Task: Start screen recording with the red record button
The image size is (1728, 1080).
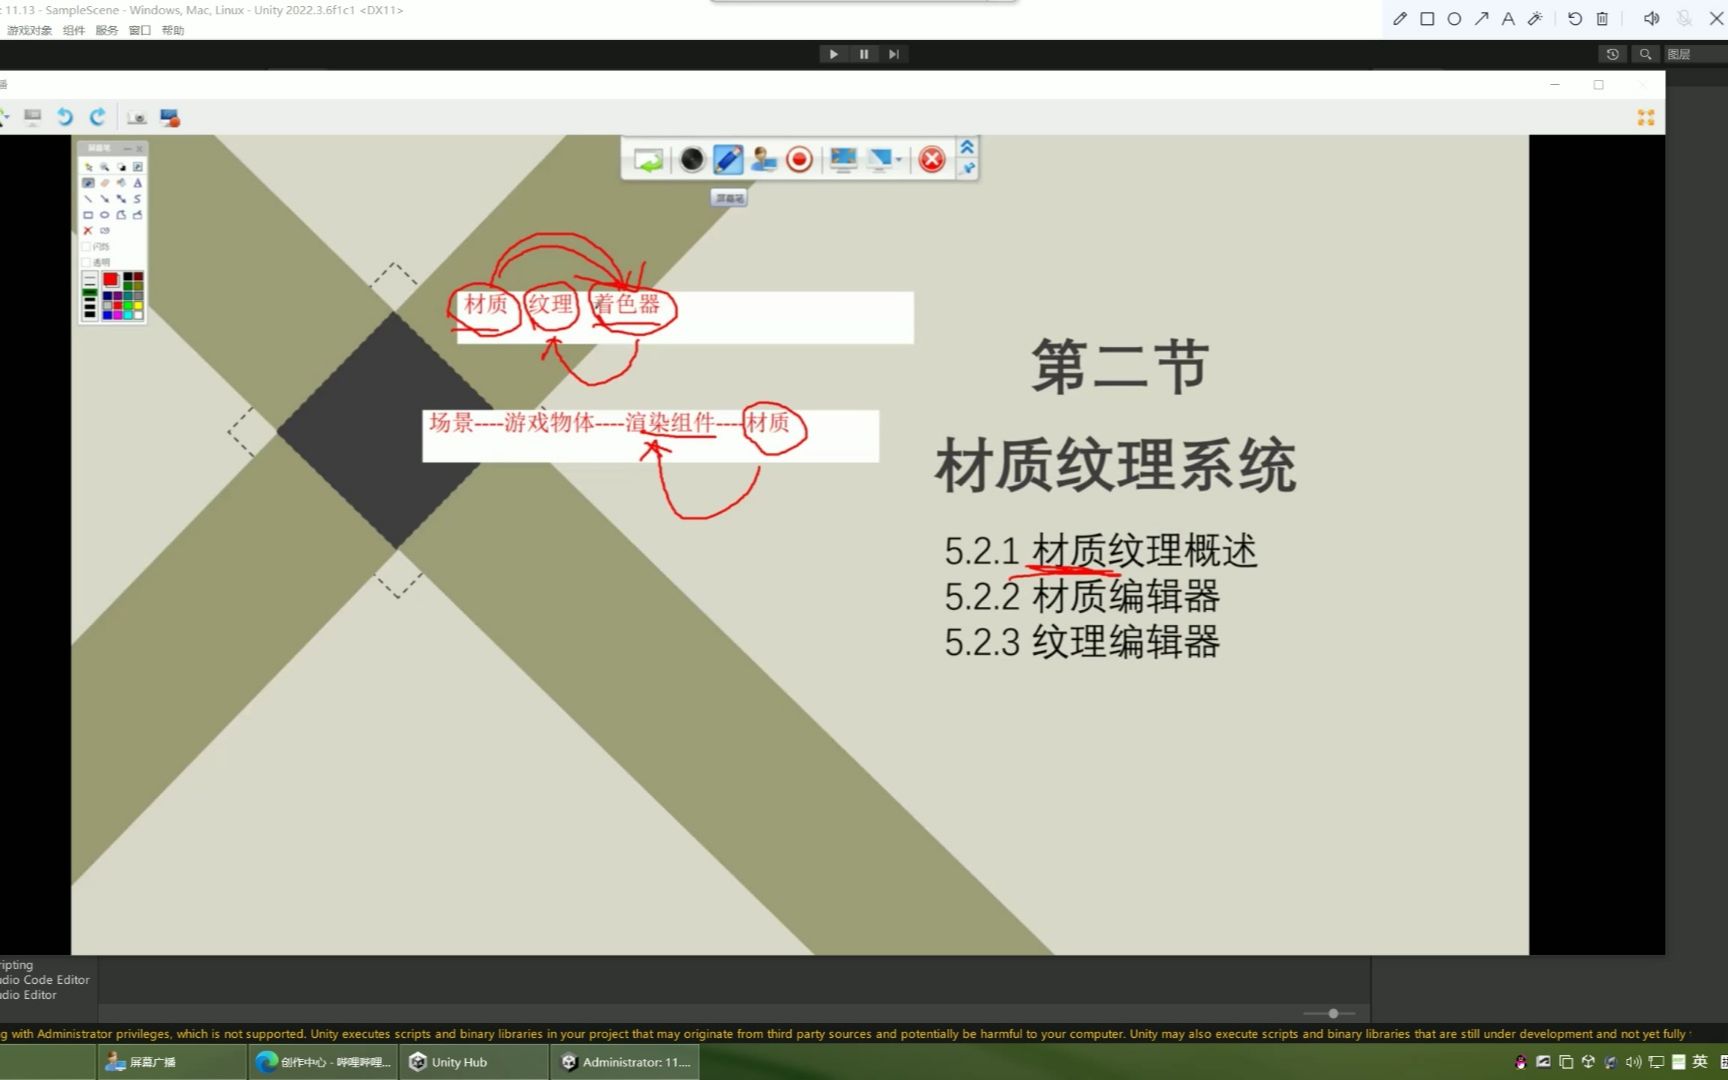Action: (x=799, y=160)
